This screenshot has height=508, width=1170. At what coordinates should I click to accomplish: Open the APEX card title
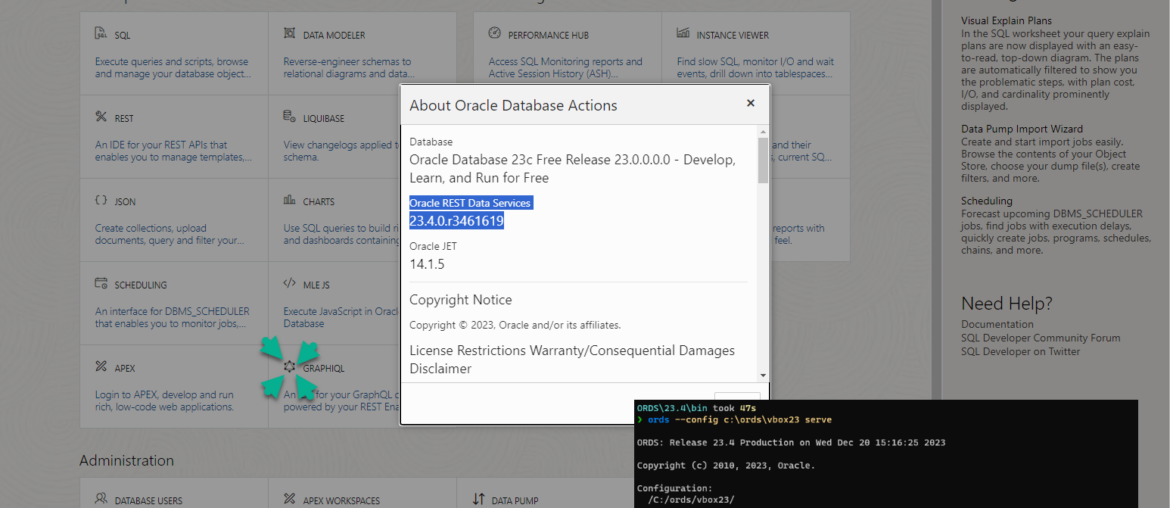125,369
